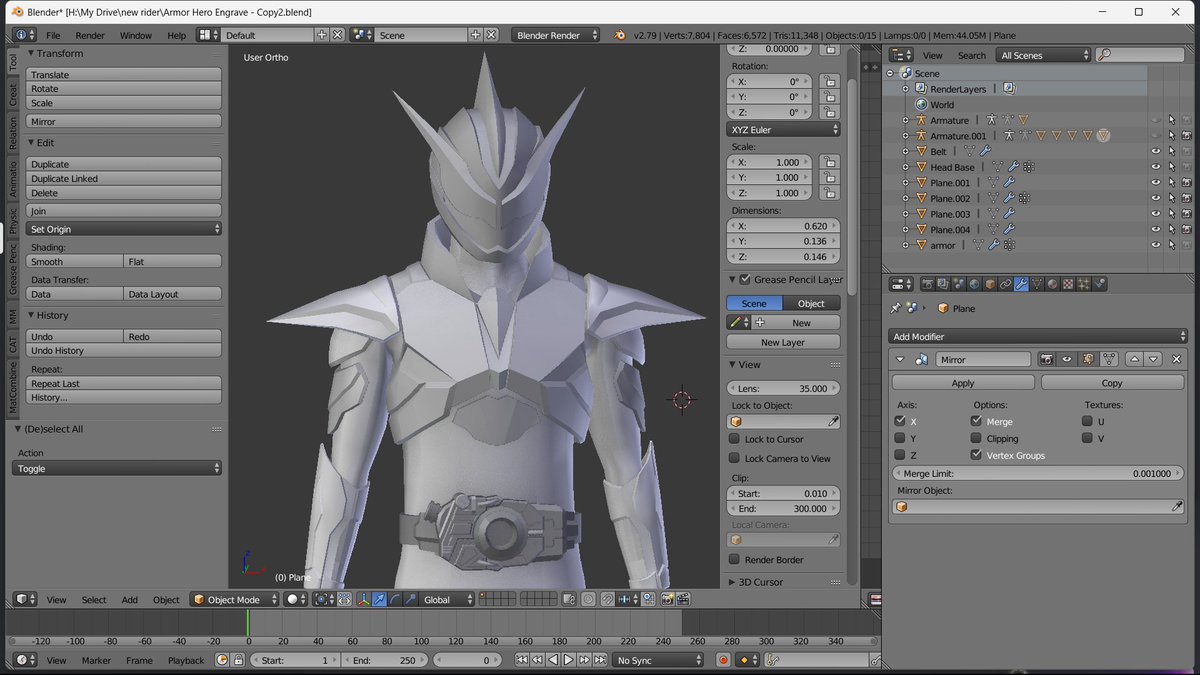Screen dimensions: 1200x675
Task: Hide the Belt object with eye icon
Action: [1156, 152]
